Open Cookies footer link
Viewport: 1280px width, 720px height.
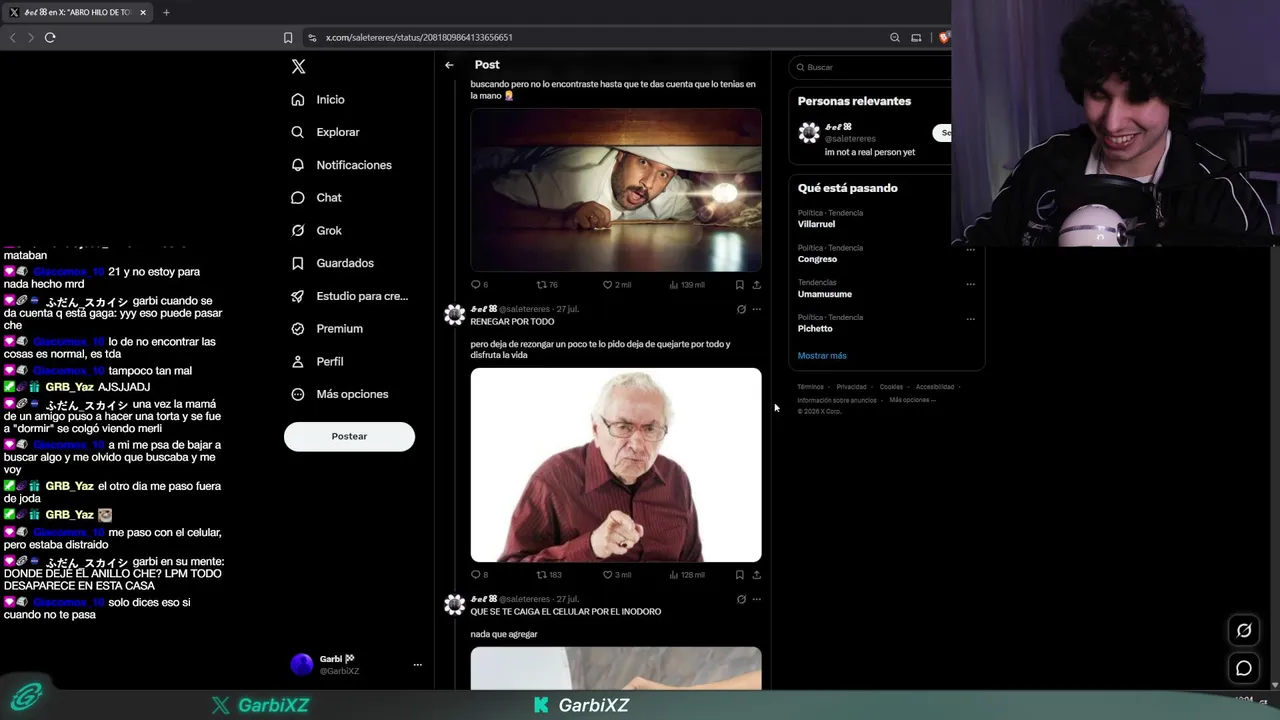[x=891, y=387]
